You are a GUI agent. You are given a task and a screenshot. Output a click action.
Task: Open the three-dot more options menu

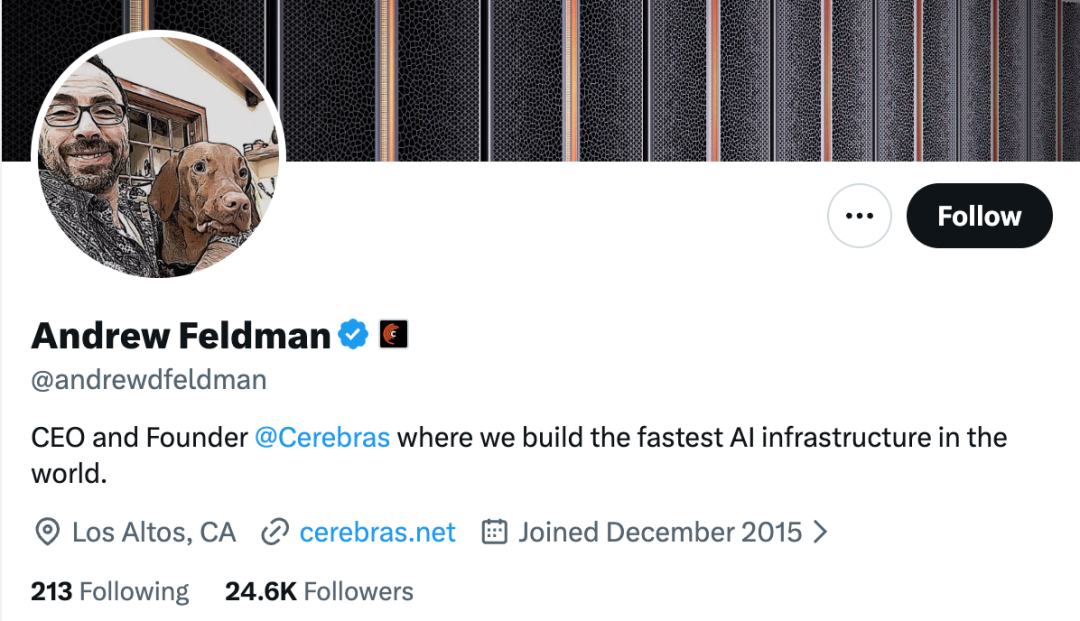tap(859, 215)
